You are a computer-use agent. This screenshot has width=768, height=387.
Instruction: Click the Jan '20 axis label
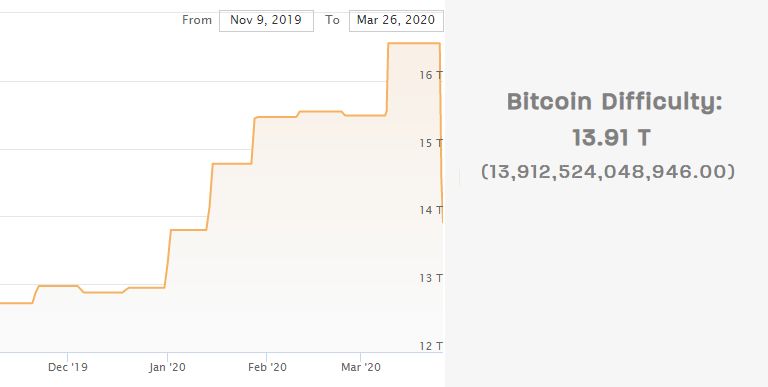point(168,367)
